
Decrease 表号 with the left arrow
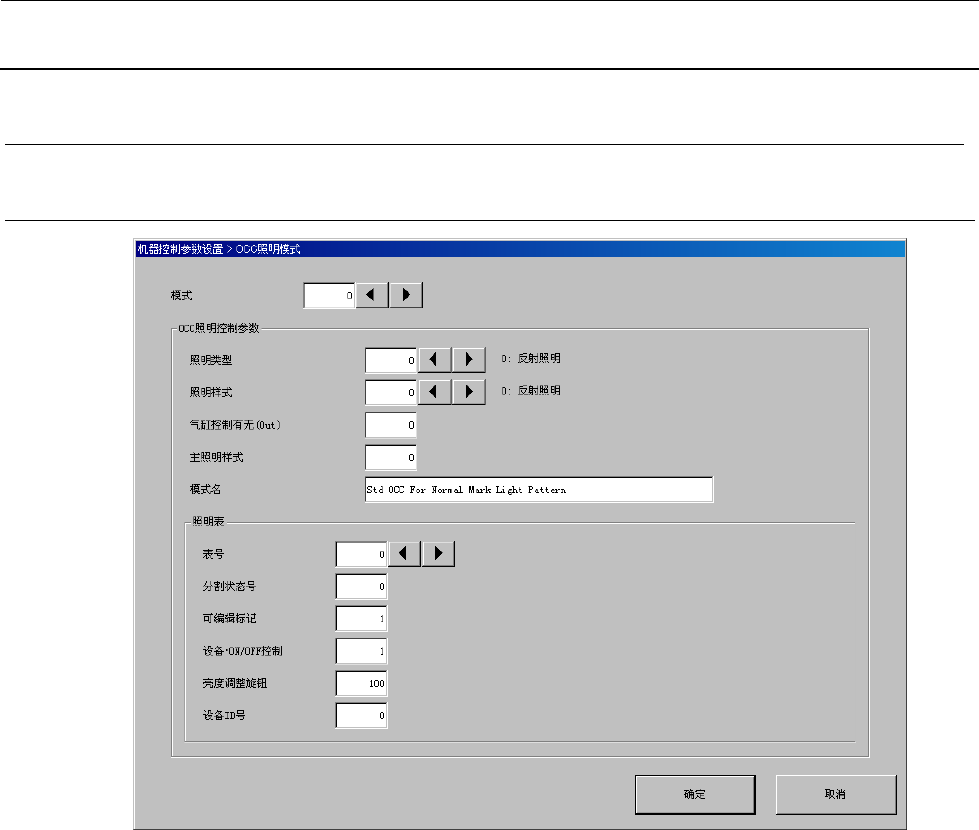(x=405, y=554)
